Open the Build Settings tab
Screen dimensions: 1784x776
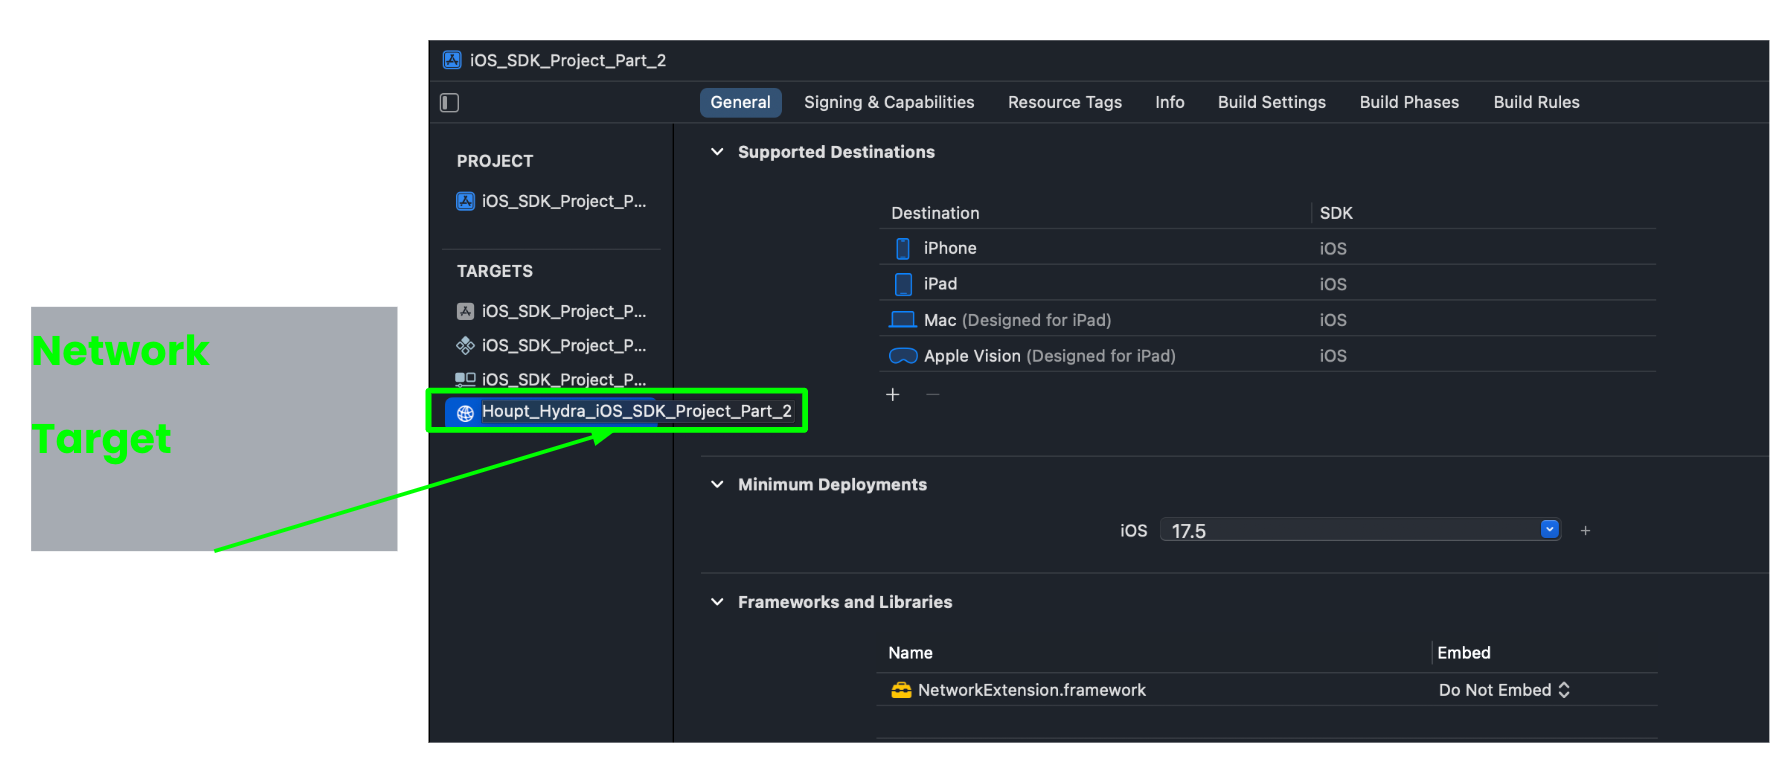(x=1272, y=102)
